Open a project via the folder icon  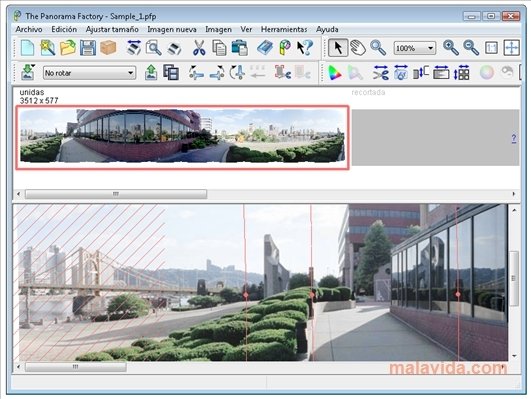68,48
